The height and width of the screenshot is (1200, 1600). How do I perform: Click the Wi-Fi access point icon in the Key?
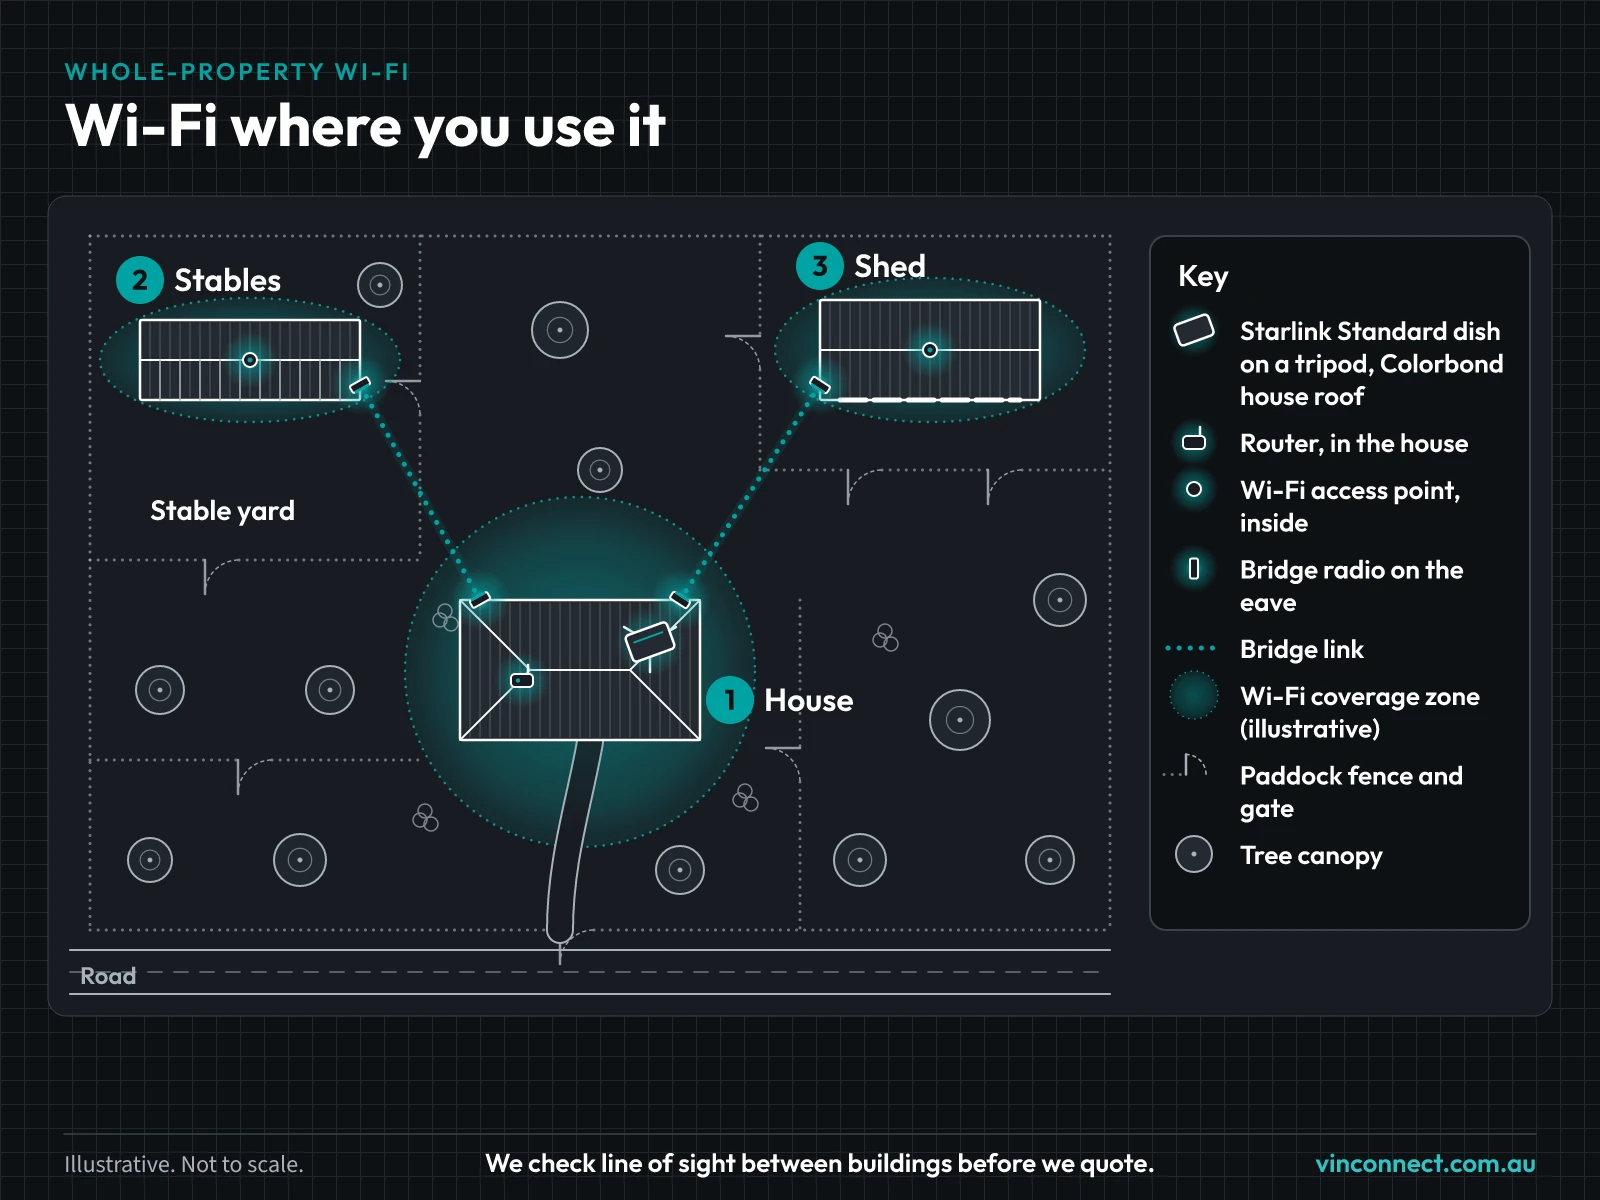point(1194,489)
